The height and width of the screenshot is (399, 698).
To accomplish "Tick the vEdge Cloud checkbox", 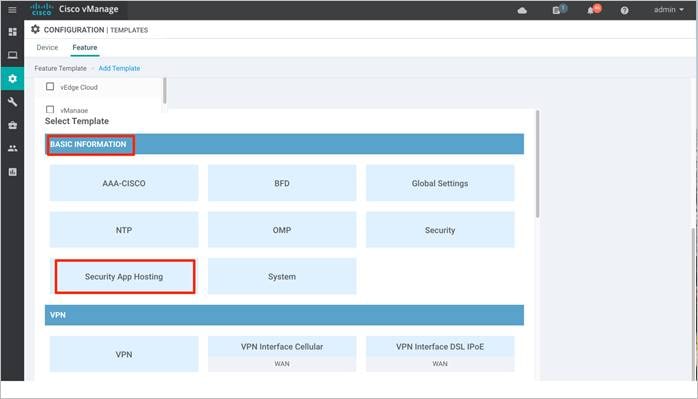I will click(50, 86).
